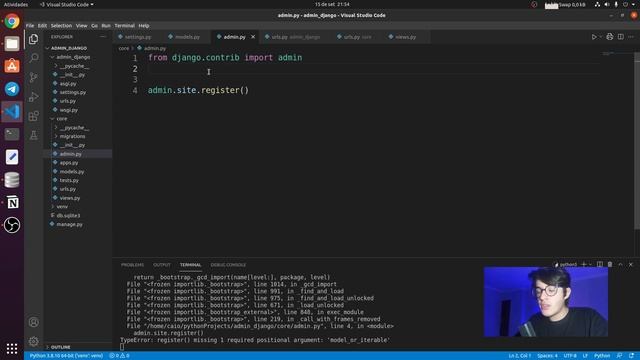
Task: Open wsgi.py in the explorer
Action: coord(68,110)
